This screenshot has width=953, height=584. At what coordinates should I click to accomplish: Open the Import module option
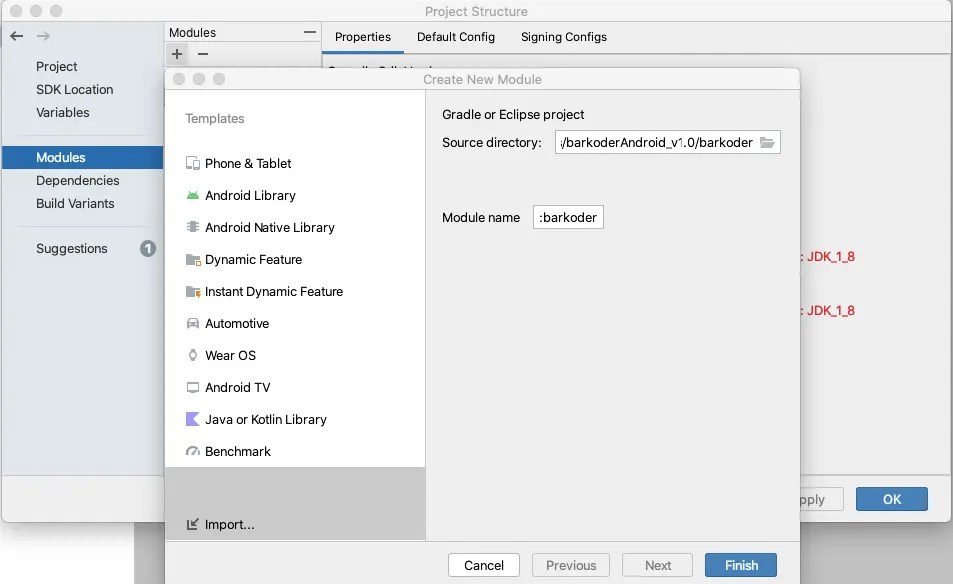coord(229,524)
